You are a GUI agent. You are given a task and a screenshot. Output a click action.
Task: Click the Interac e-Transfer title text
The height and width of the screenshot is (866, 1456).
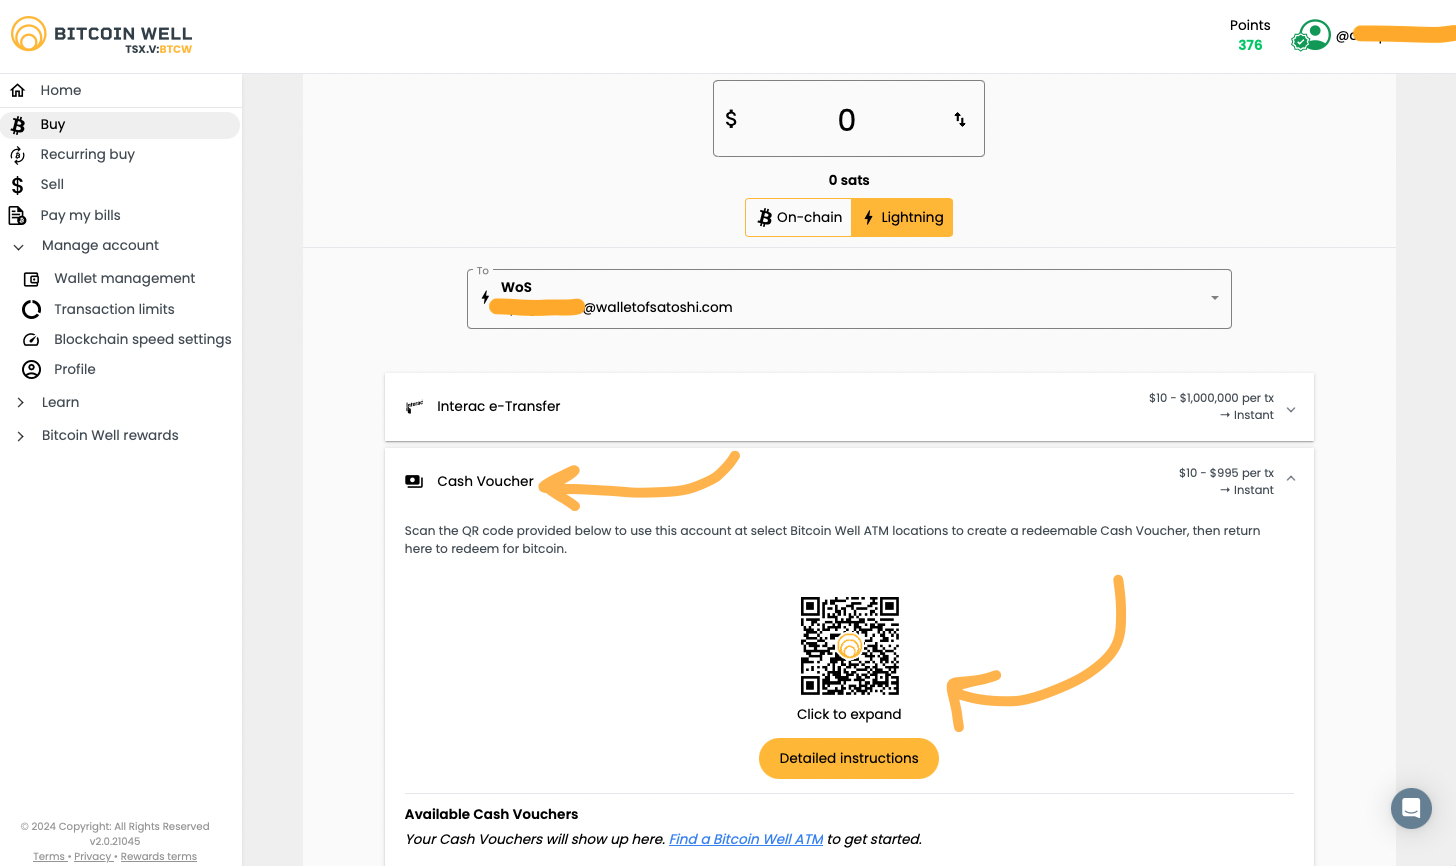point(498,406)
